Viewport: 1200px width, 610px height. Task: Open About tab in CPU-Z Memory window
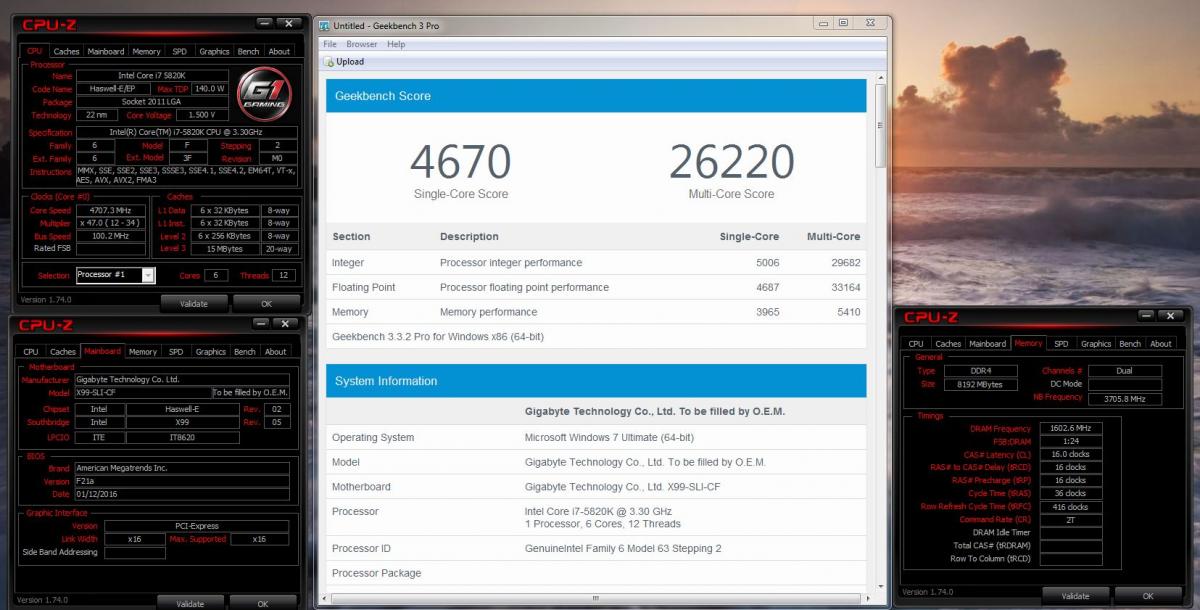[x=1161, y=343]
